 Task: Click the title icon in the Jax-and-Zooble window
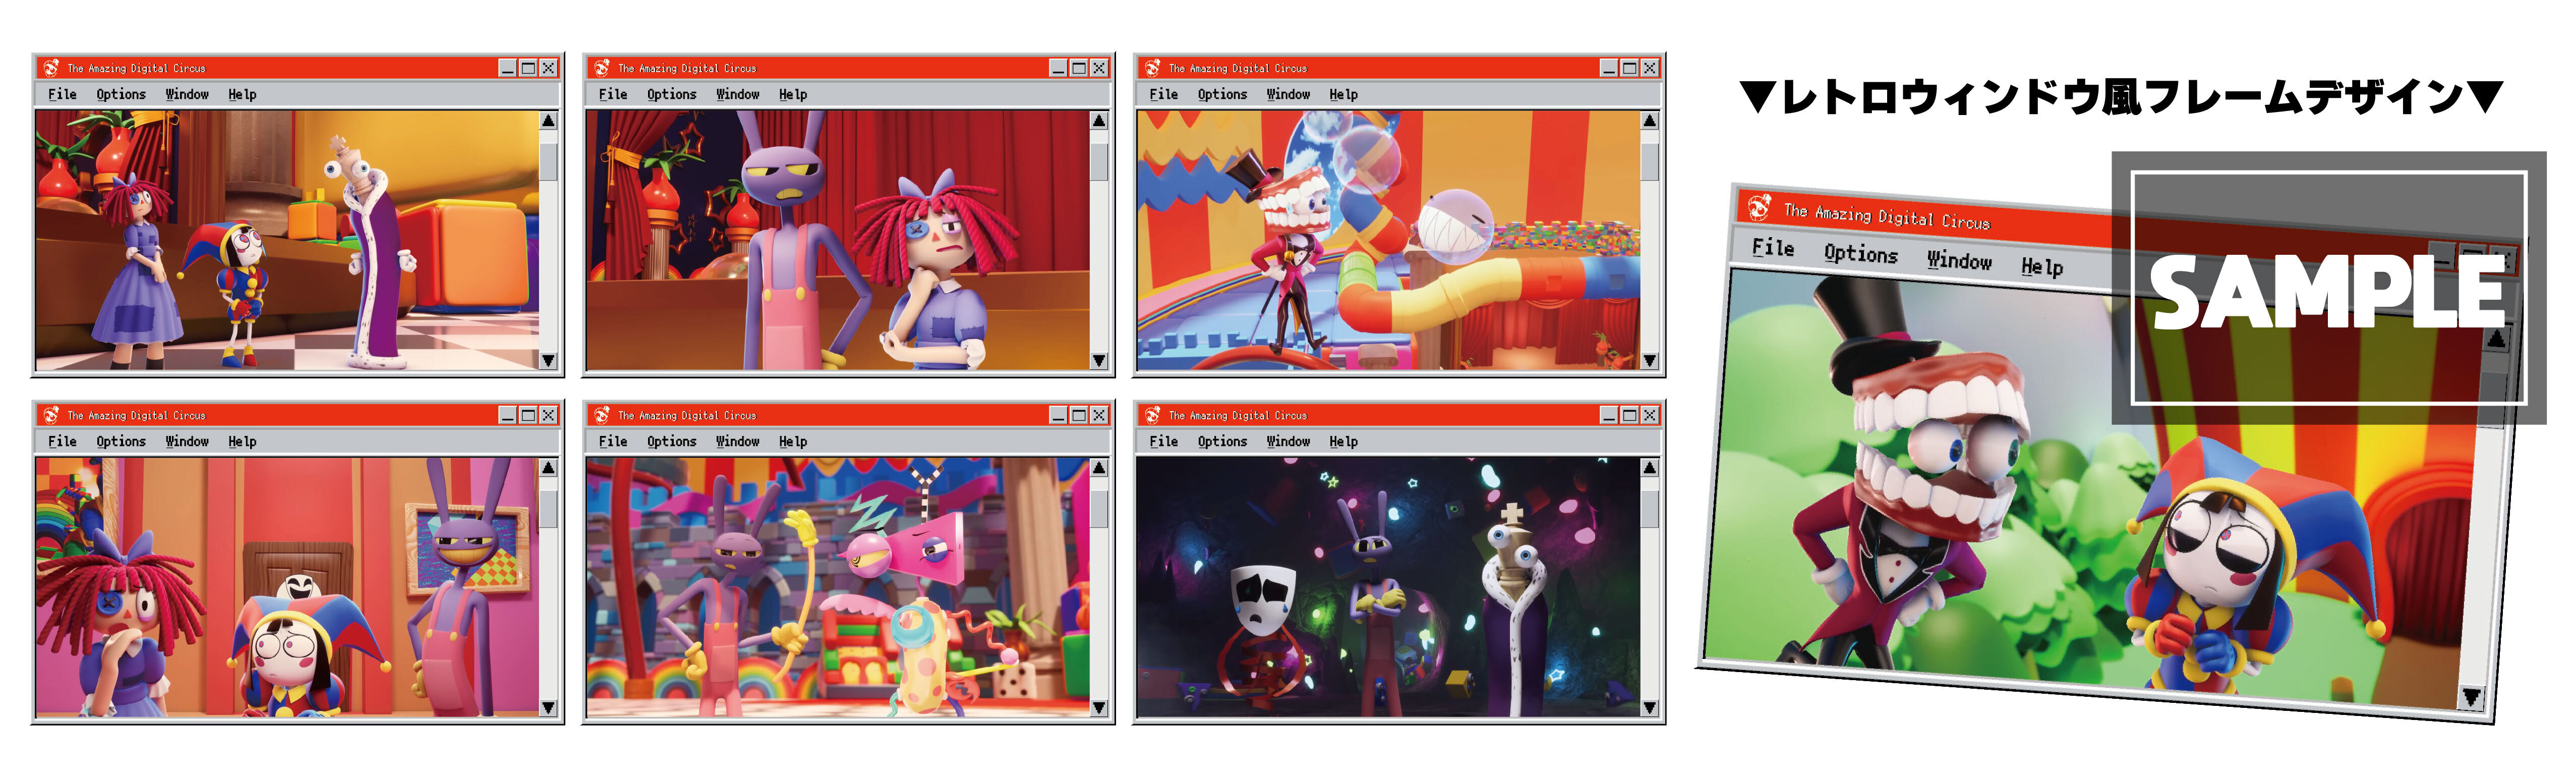point(601,415)
